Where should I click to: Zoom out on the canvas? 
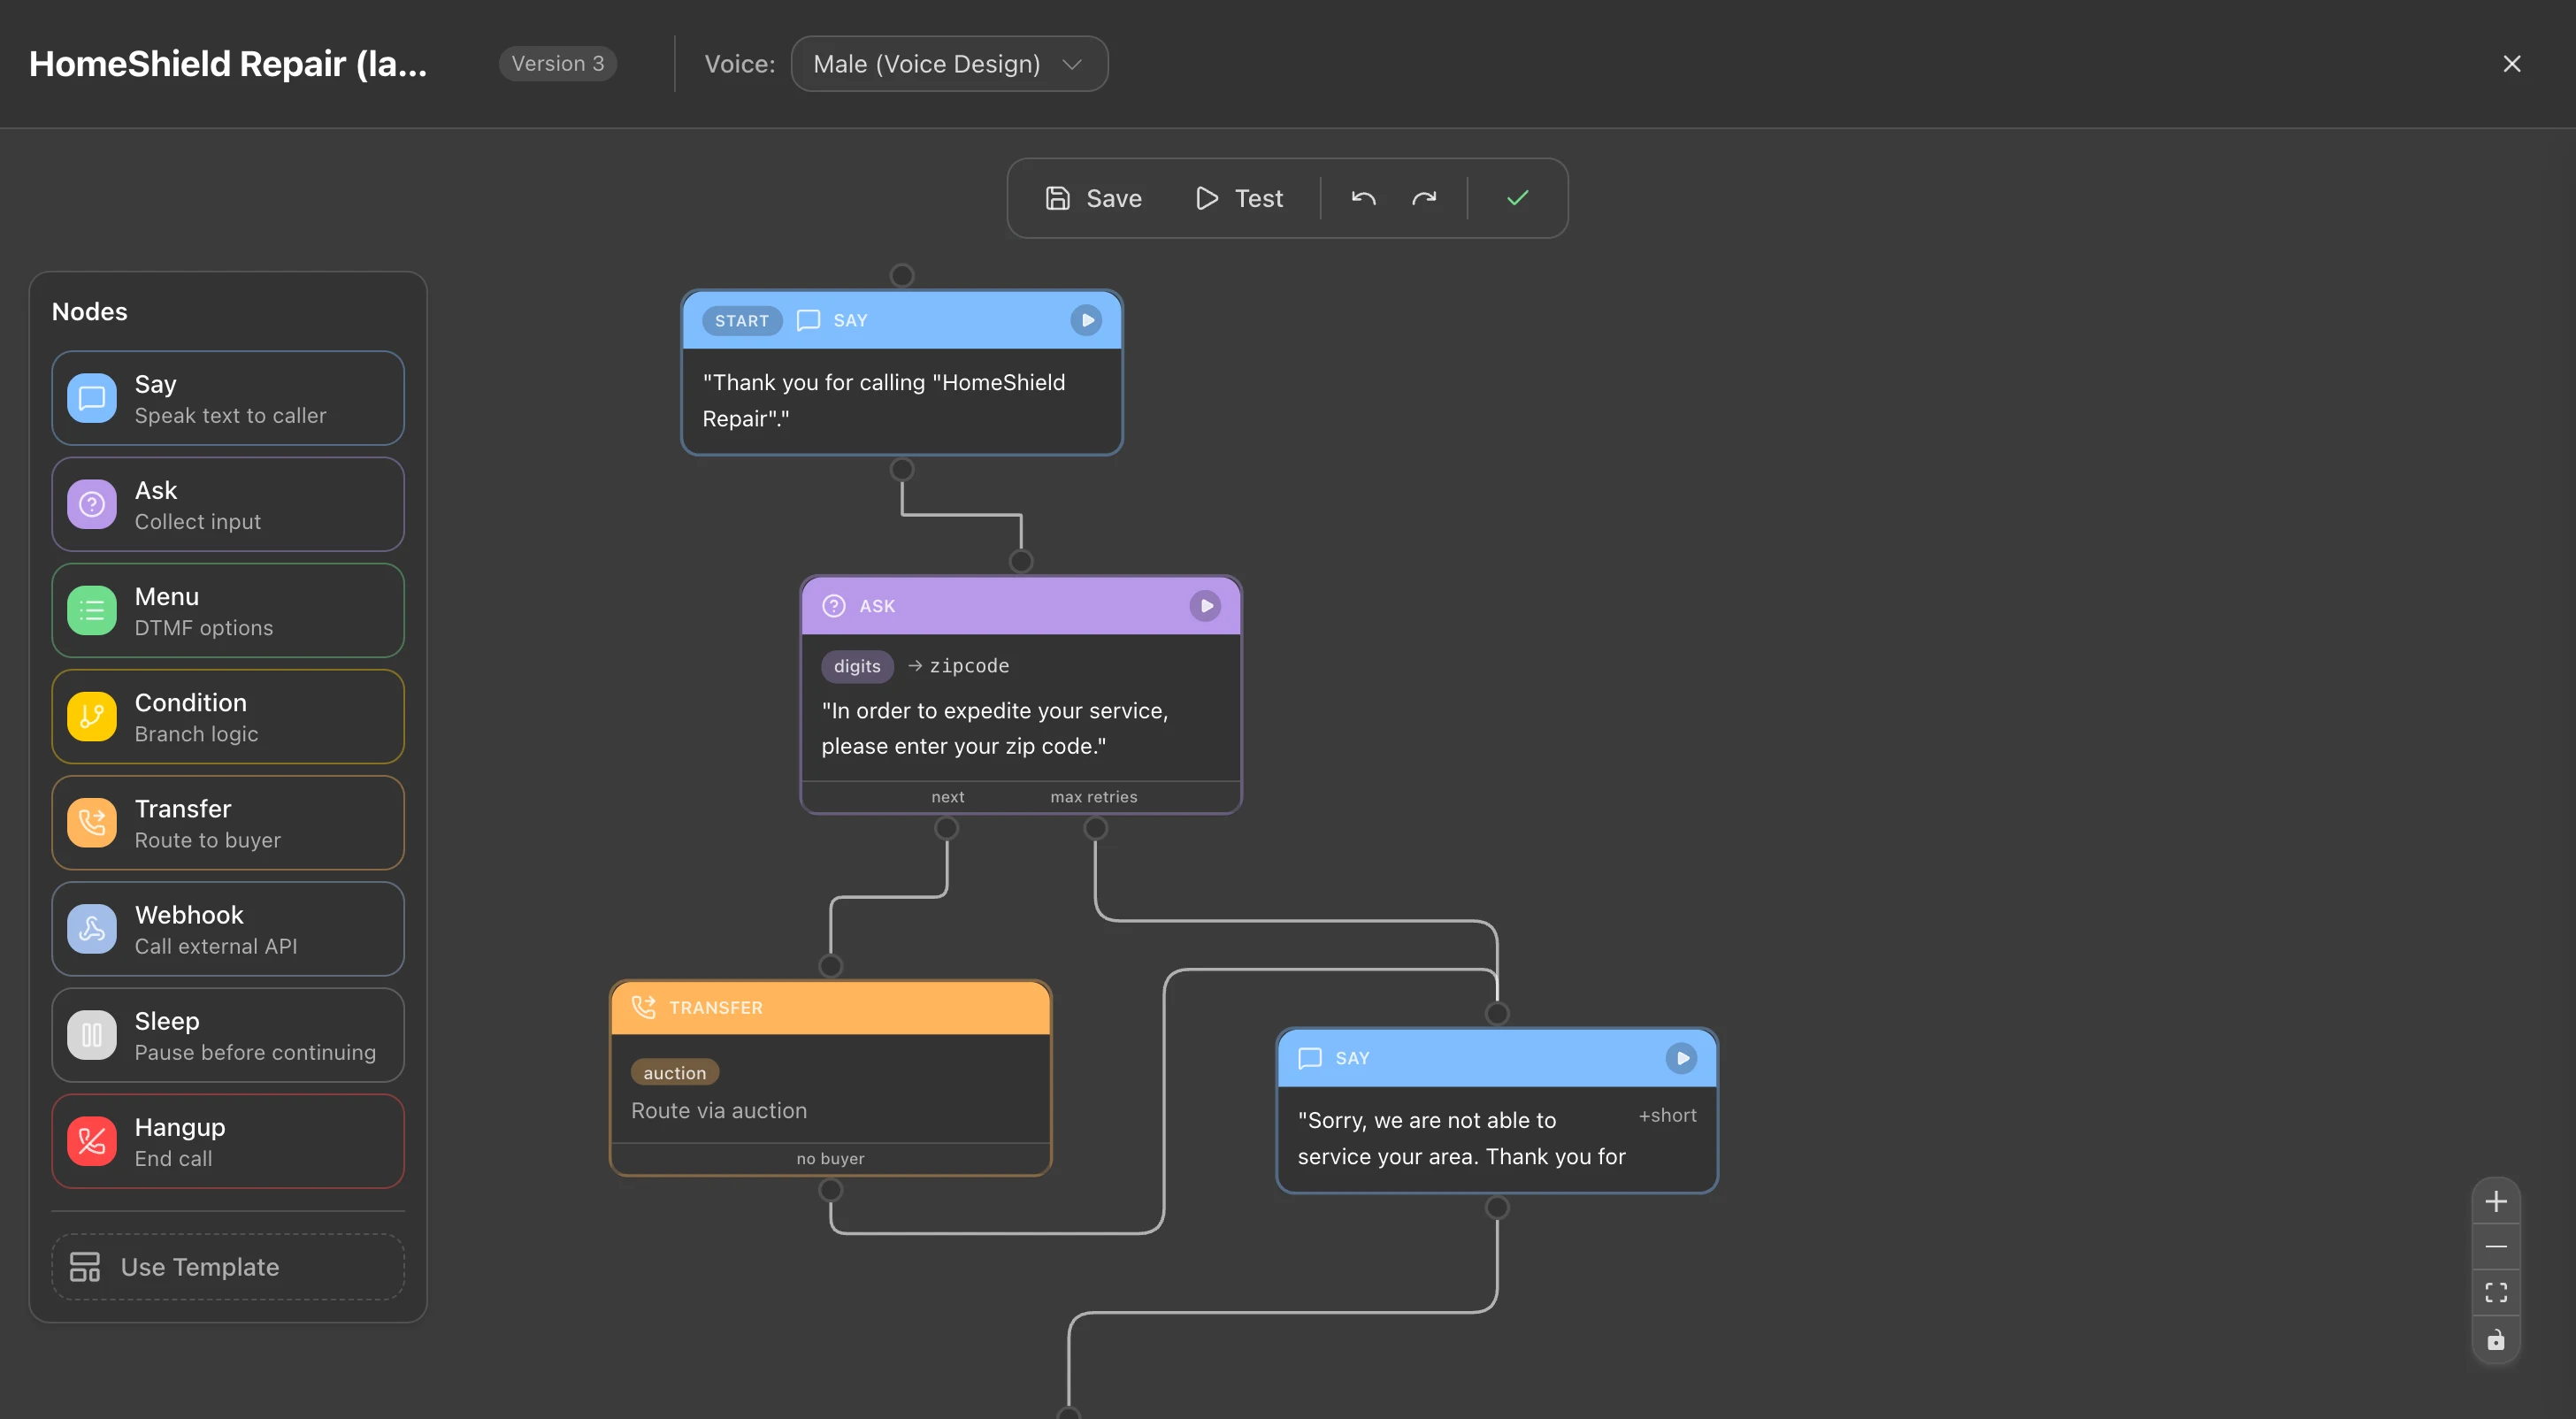pyautogui.click(x=2496, y=1247)
